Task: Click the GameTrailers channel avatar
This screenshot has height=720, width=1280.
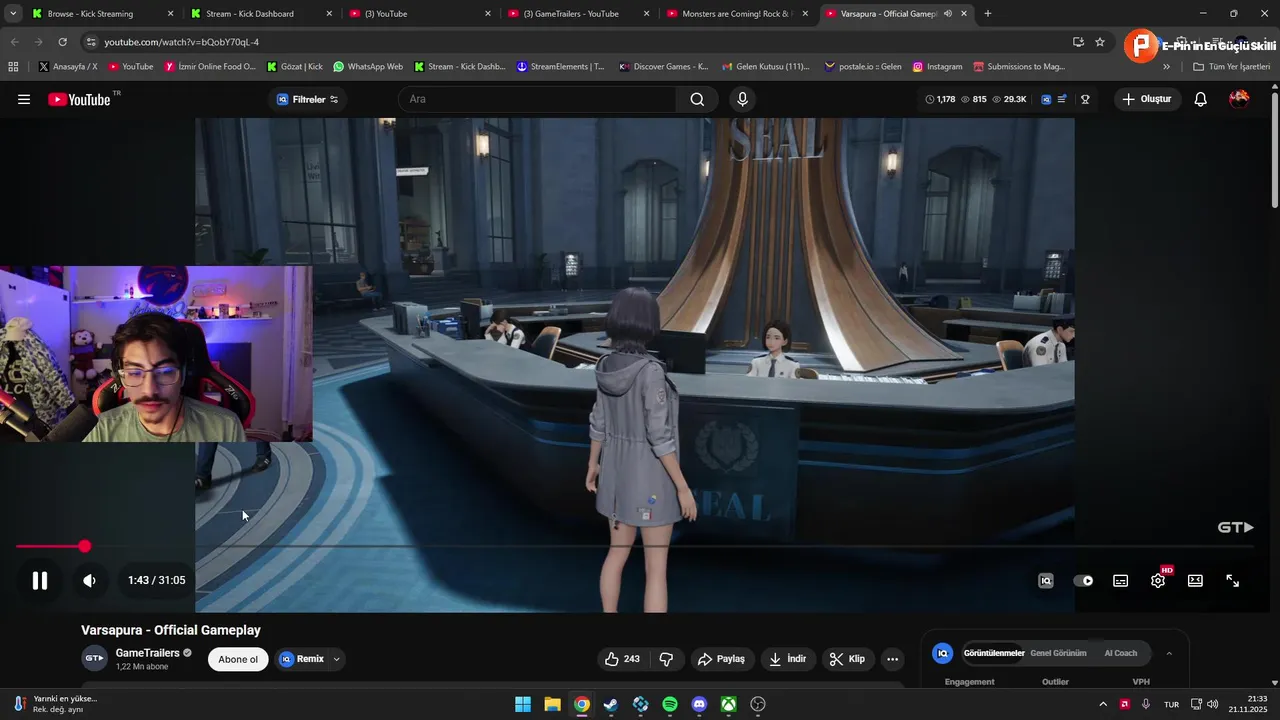Action: 94,658
